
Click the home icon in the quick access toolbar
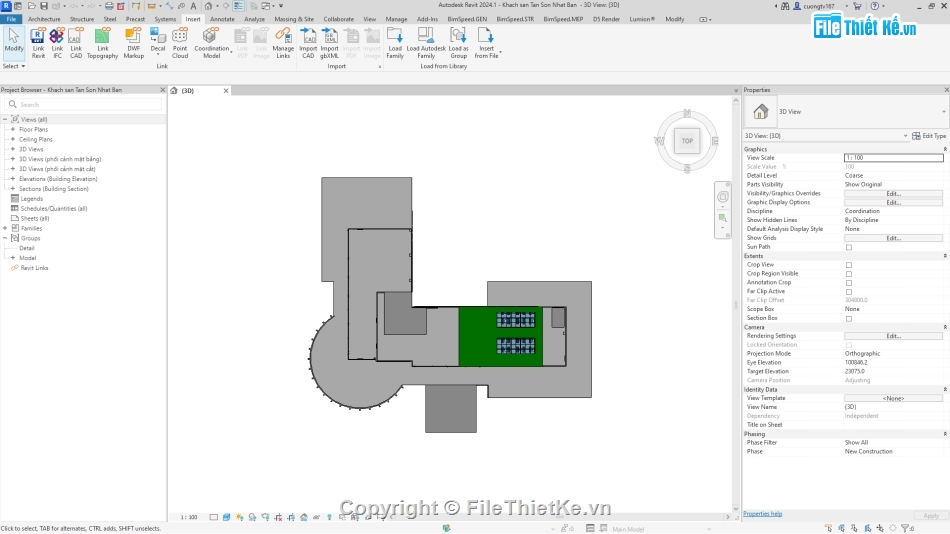(x=208, y=5)
